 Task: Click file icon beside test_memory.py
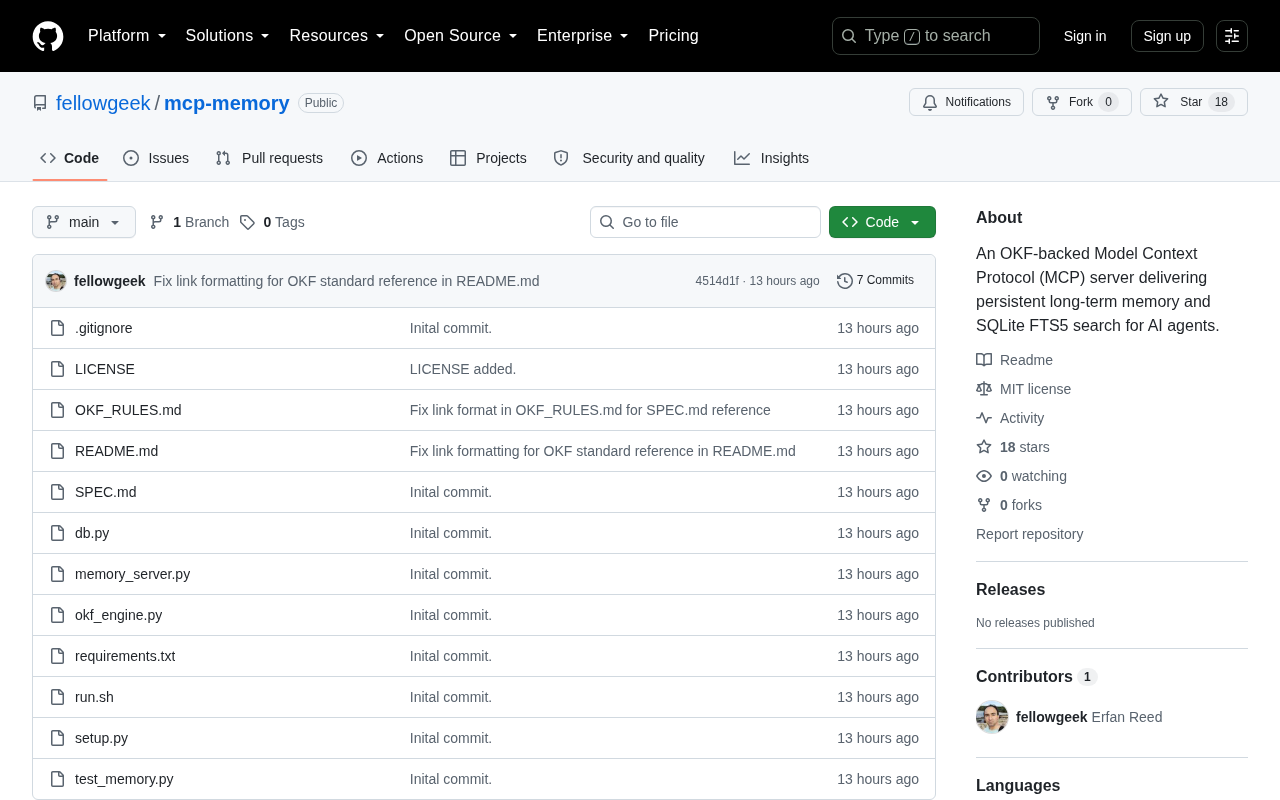(58, 779)
